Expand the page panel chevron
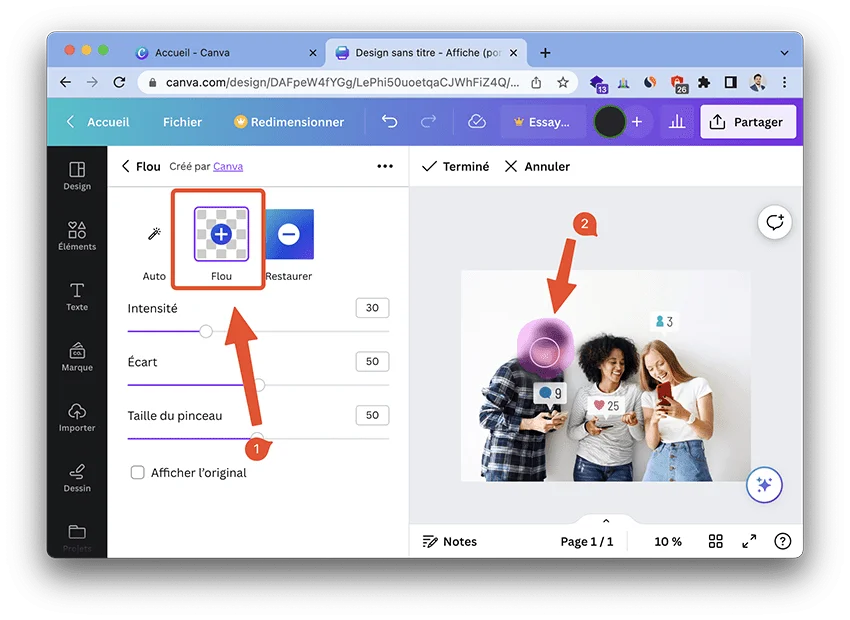 tap(605, 521)
